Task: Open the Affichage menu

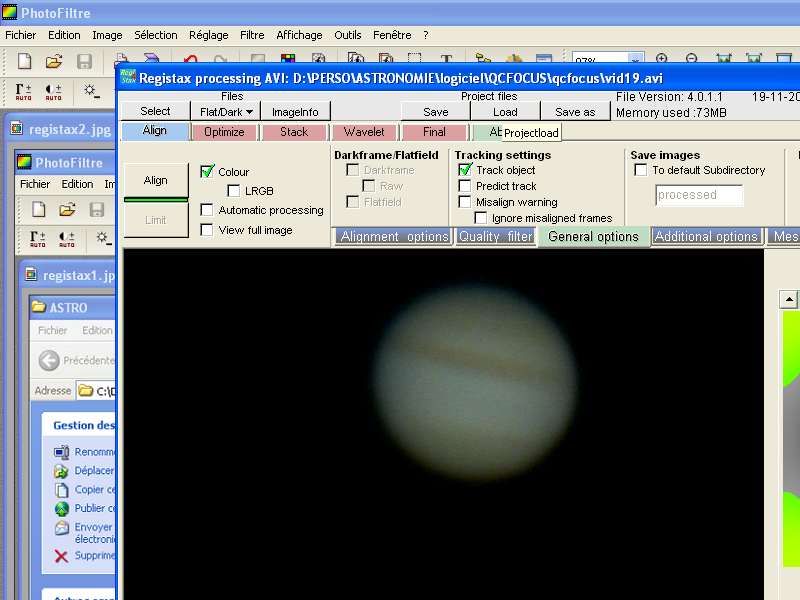Action: pyautogui.click(x=299, y=35)
